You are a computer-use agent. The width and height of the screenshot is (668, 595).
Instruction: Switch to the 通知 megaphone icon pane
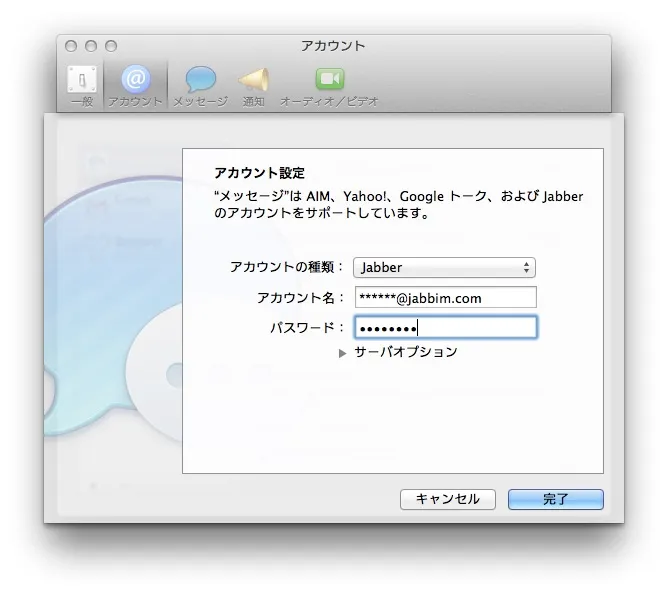[x=254, y=80]
